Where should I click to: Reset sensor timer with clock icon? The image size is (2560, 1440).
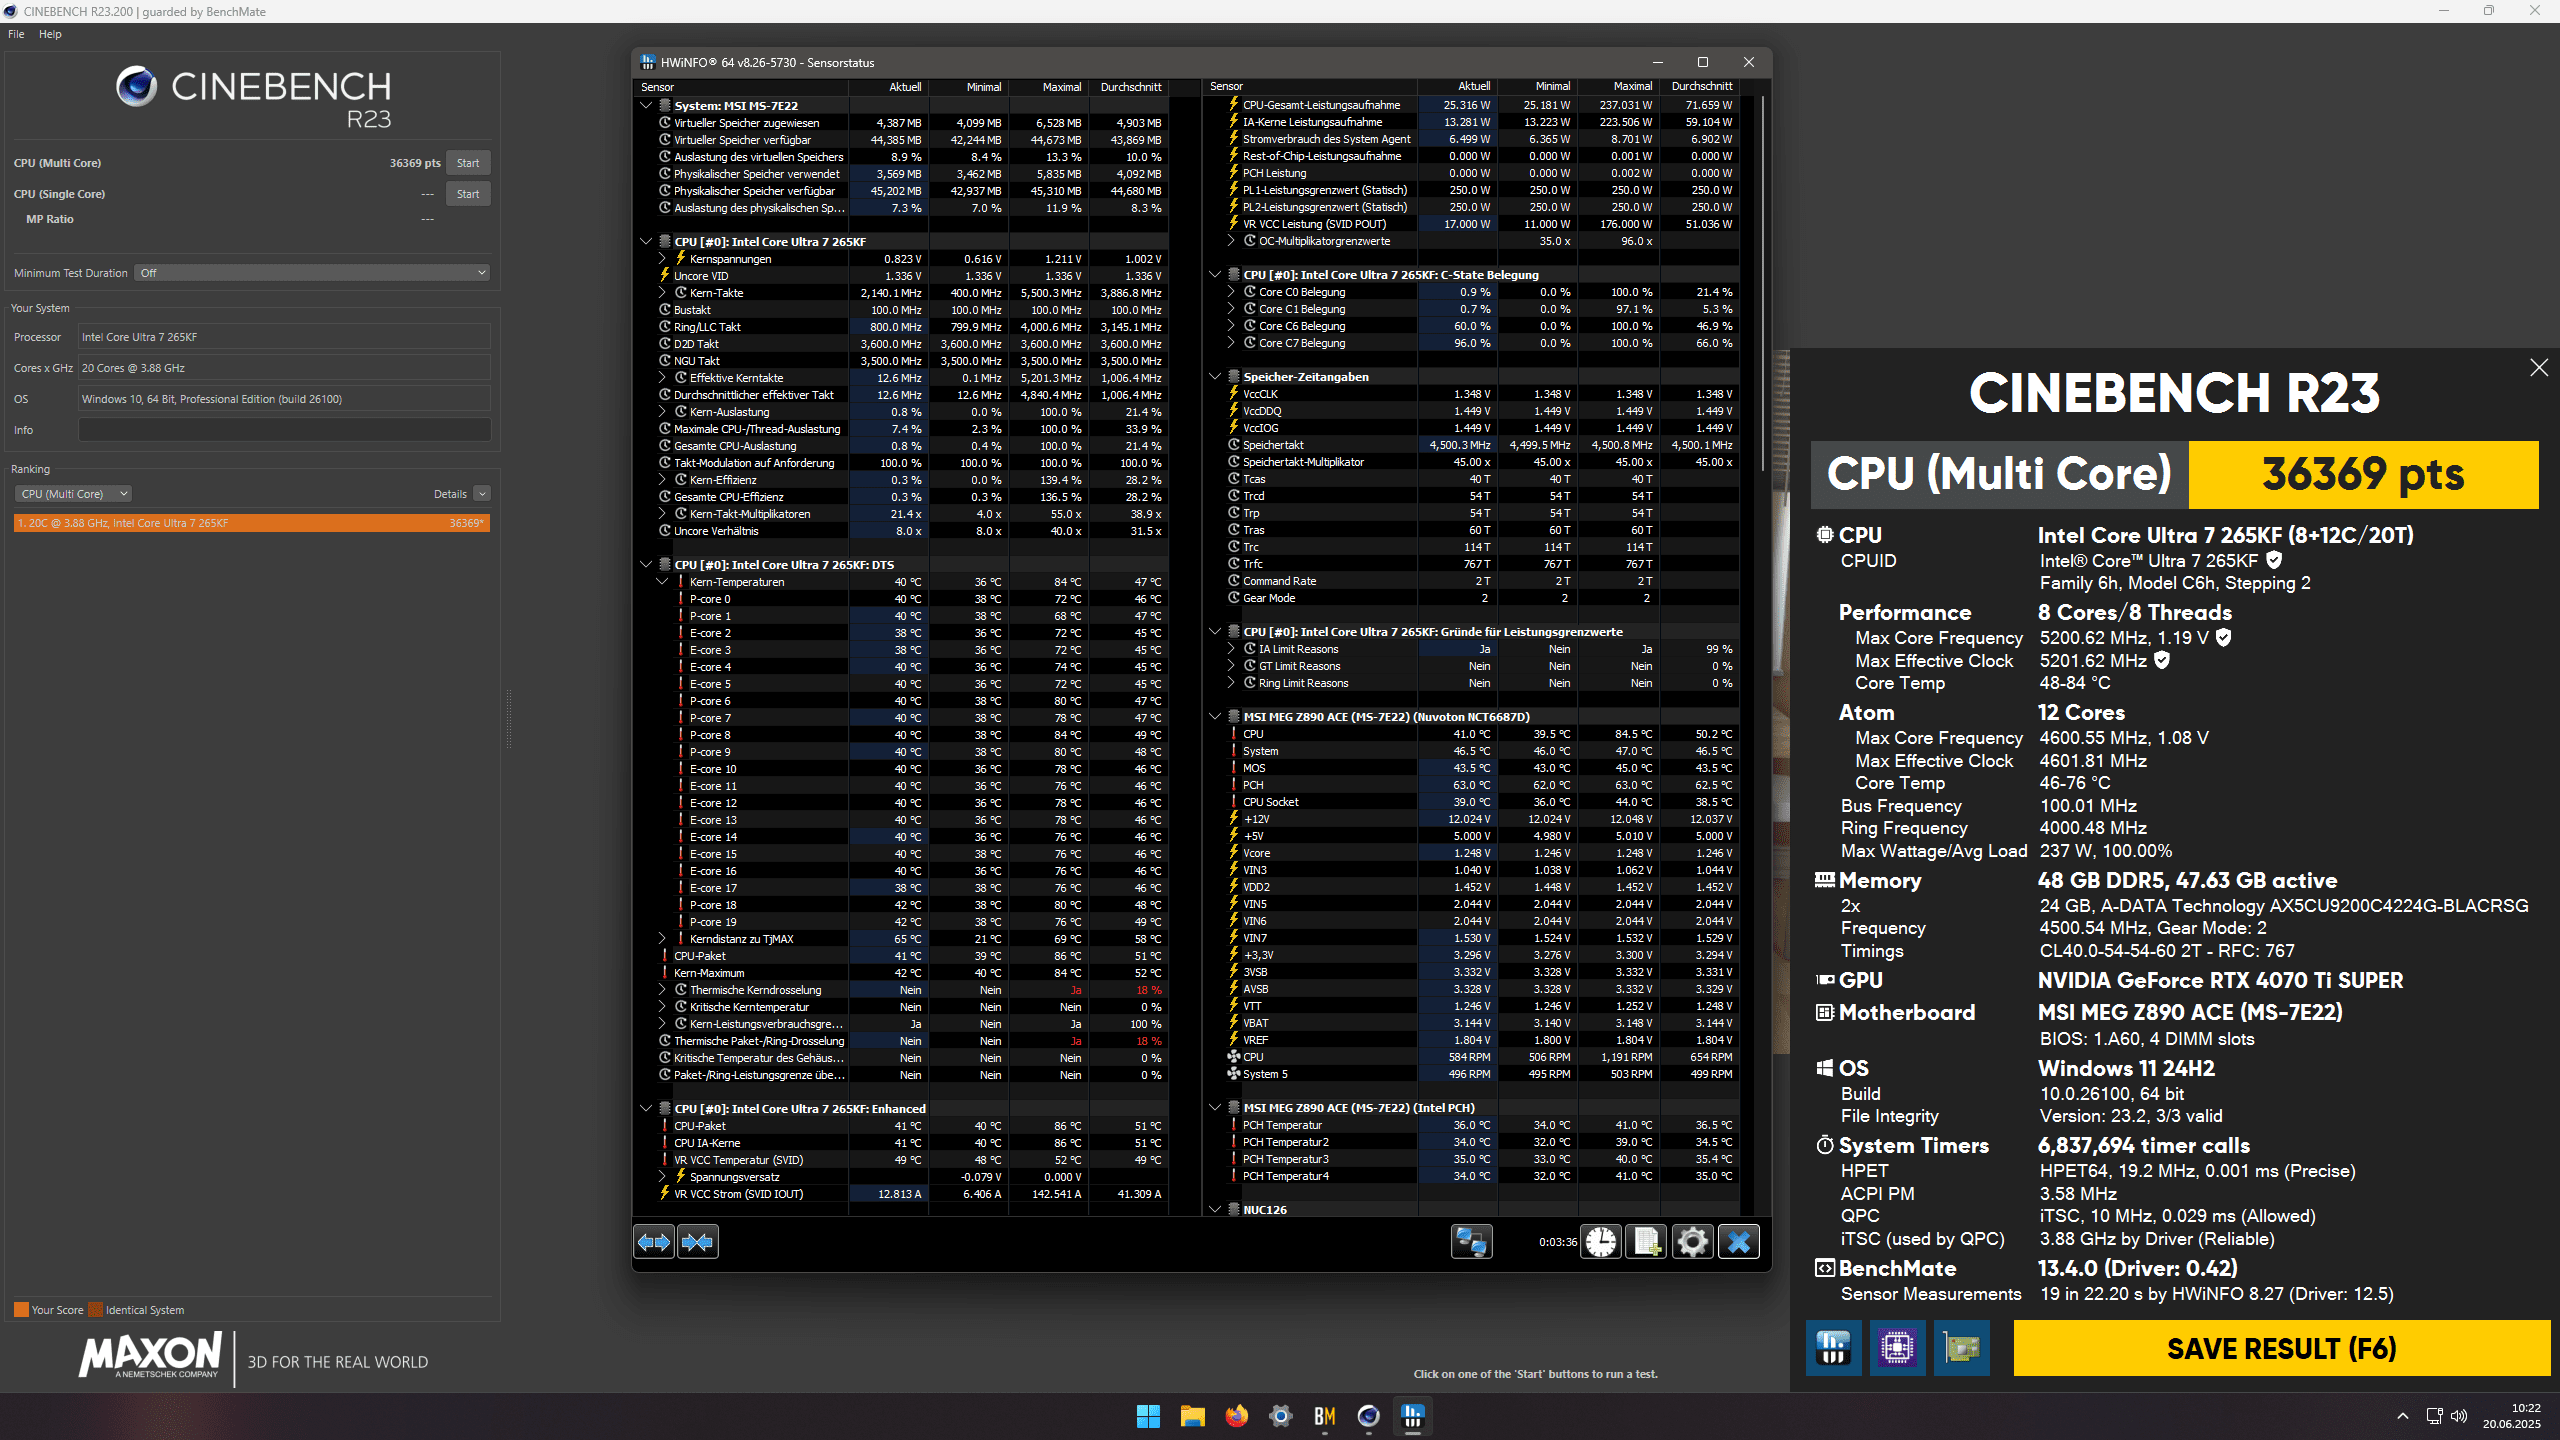tap(1601, 1242)
